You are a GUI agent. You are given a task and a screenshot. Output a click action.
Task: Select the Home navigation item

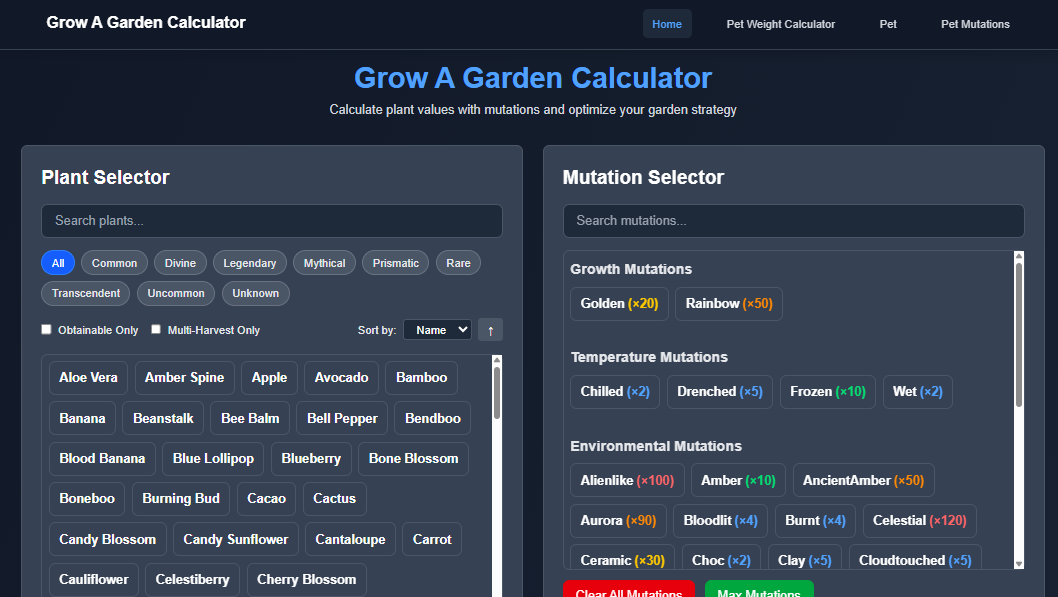[666, 23]
